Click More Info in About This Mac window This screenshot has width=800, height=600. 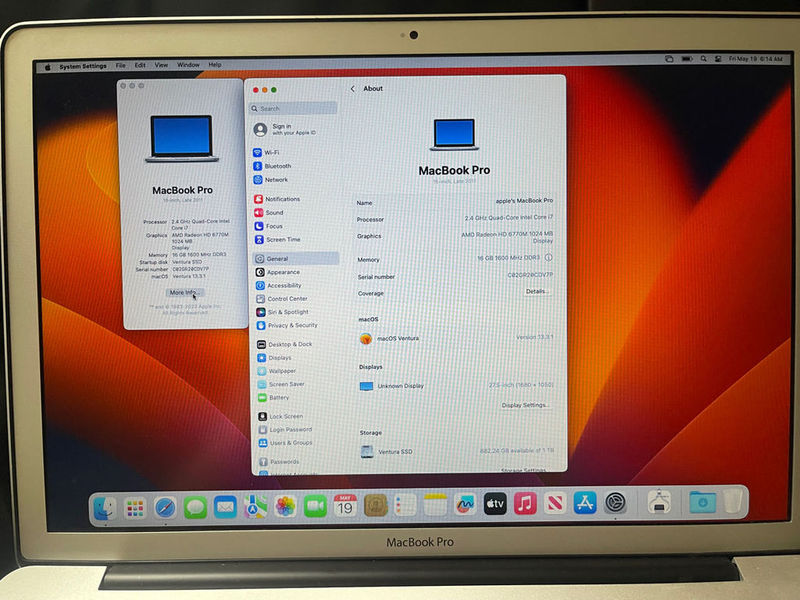click(x=184, y=292)
